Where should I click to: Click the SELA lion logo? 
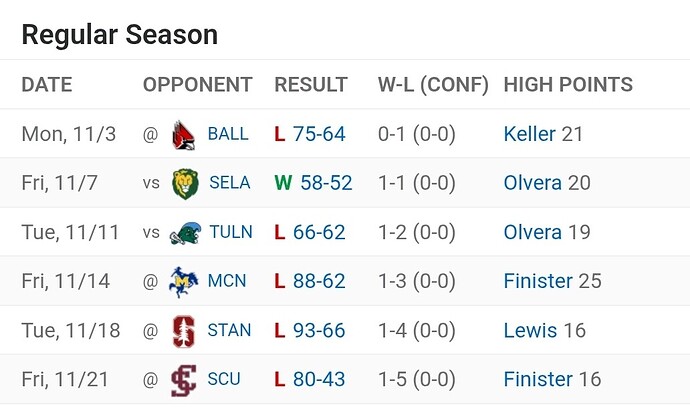[x=184, y=183]
